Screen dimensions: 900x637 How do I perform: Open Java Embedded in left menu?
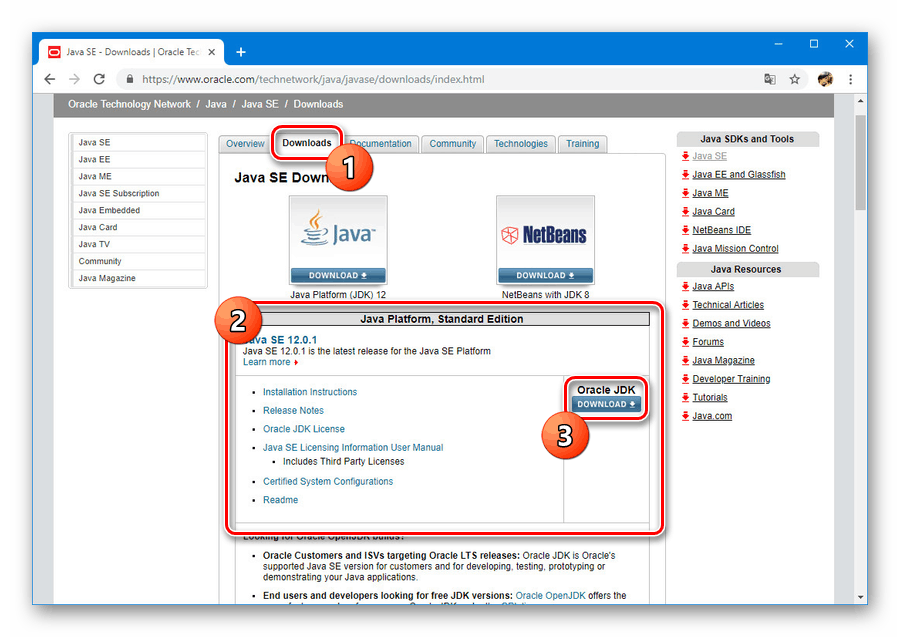pos(138,210)
